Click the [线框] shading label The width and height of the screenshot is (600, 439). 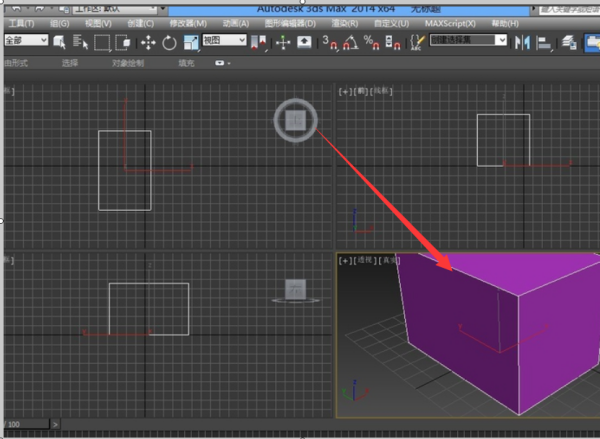point(381,91)
